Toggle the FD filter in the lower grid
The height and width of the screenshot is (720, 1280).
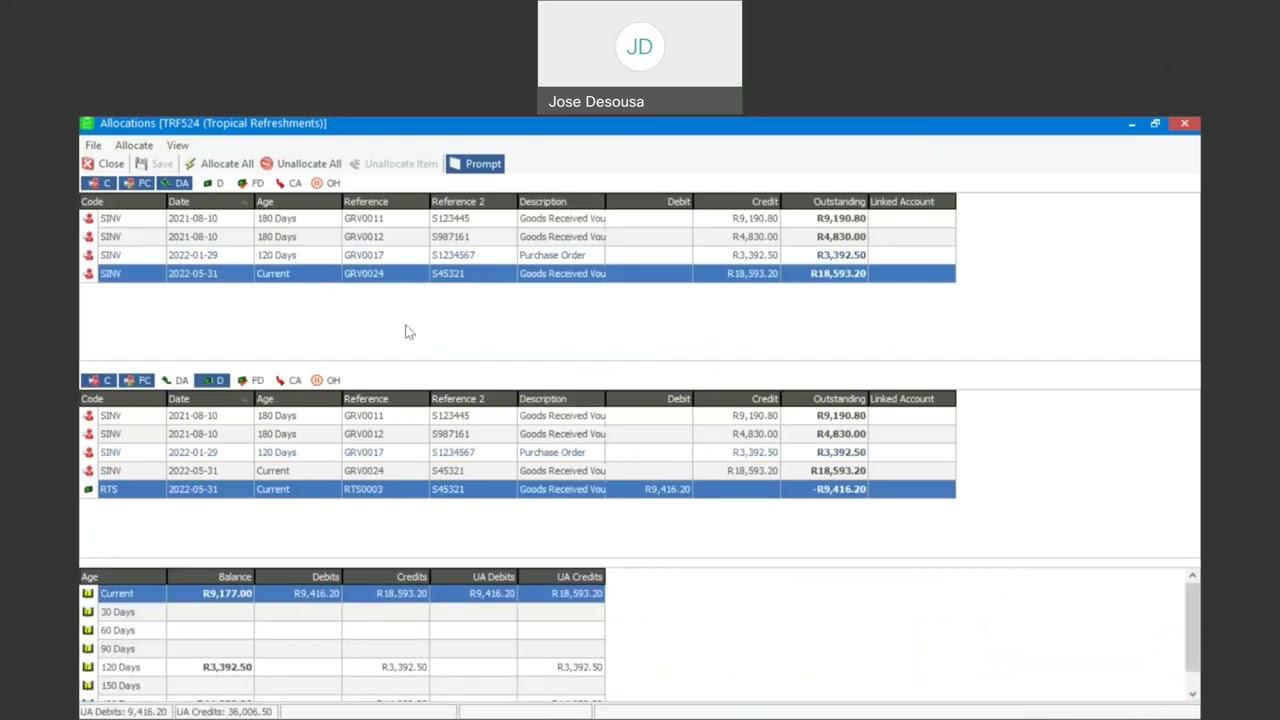coord(250,380)
